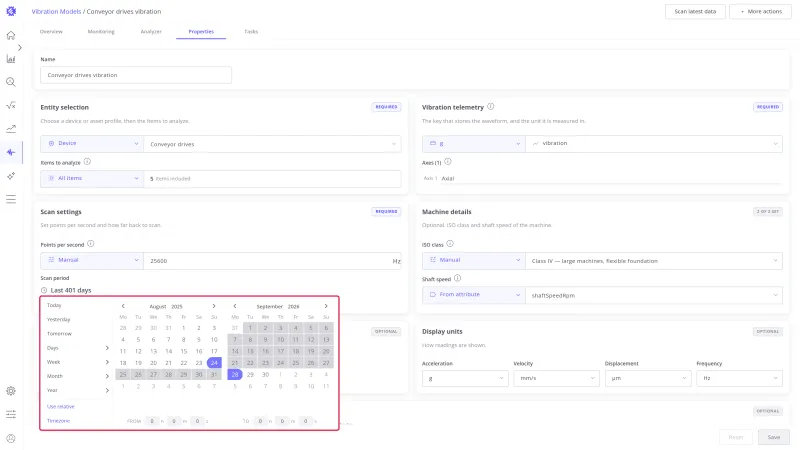Viewport: 800px width, 450px height.
Task: Click the Name input field
Action: pos(136,75)
